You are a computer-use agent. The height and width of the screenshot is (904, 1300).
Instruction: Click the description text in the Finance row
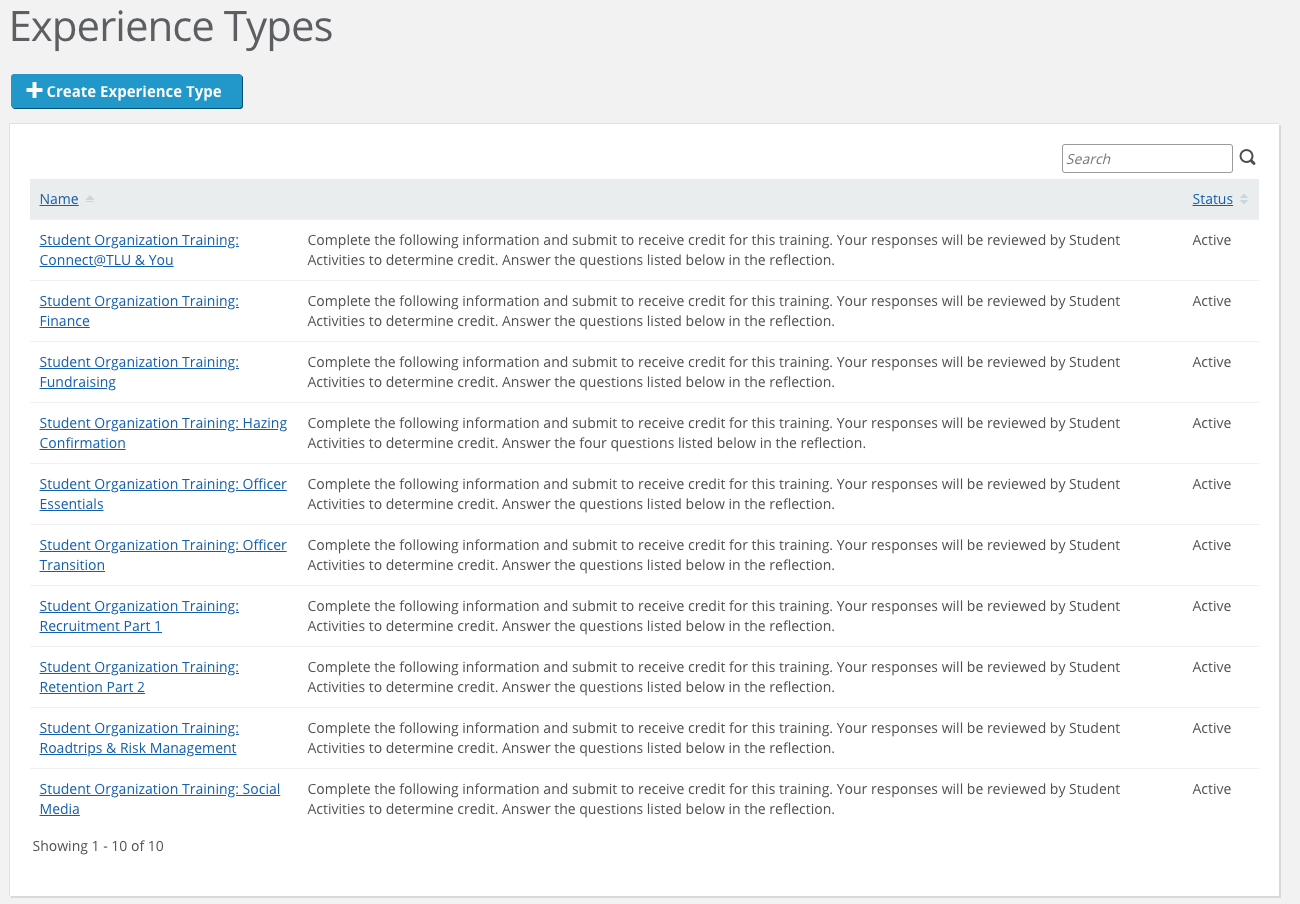click(x=714, y=311)
